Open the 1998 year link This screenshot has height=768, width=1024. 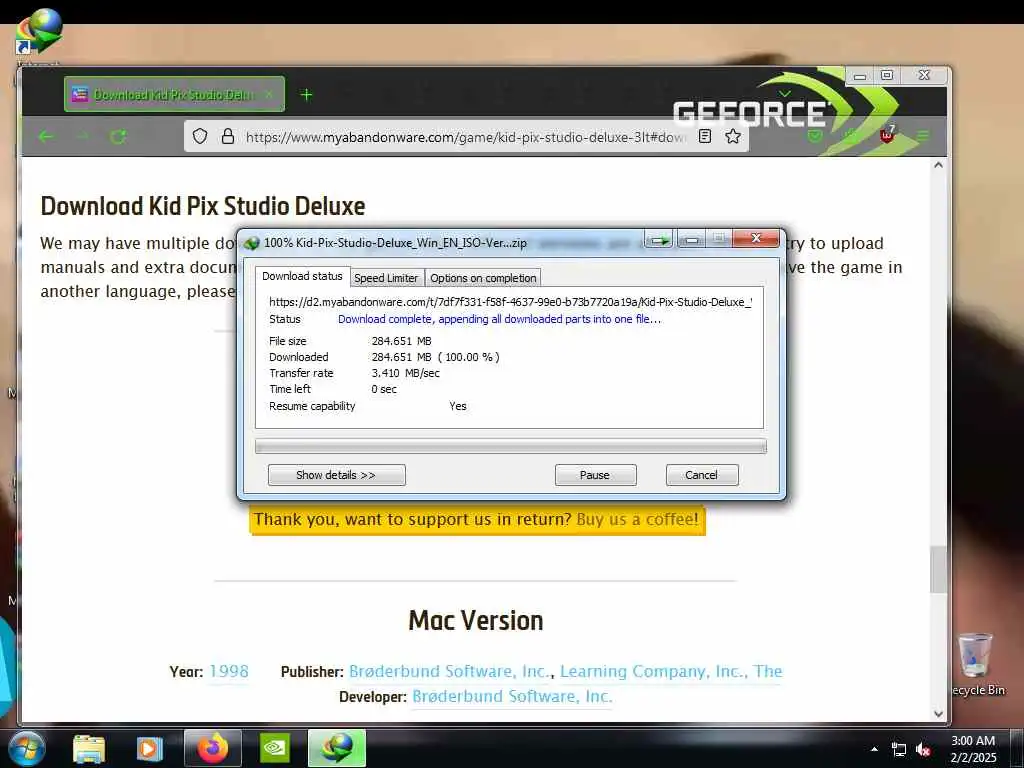click(x=229, y=672)
